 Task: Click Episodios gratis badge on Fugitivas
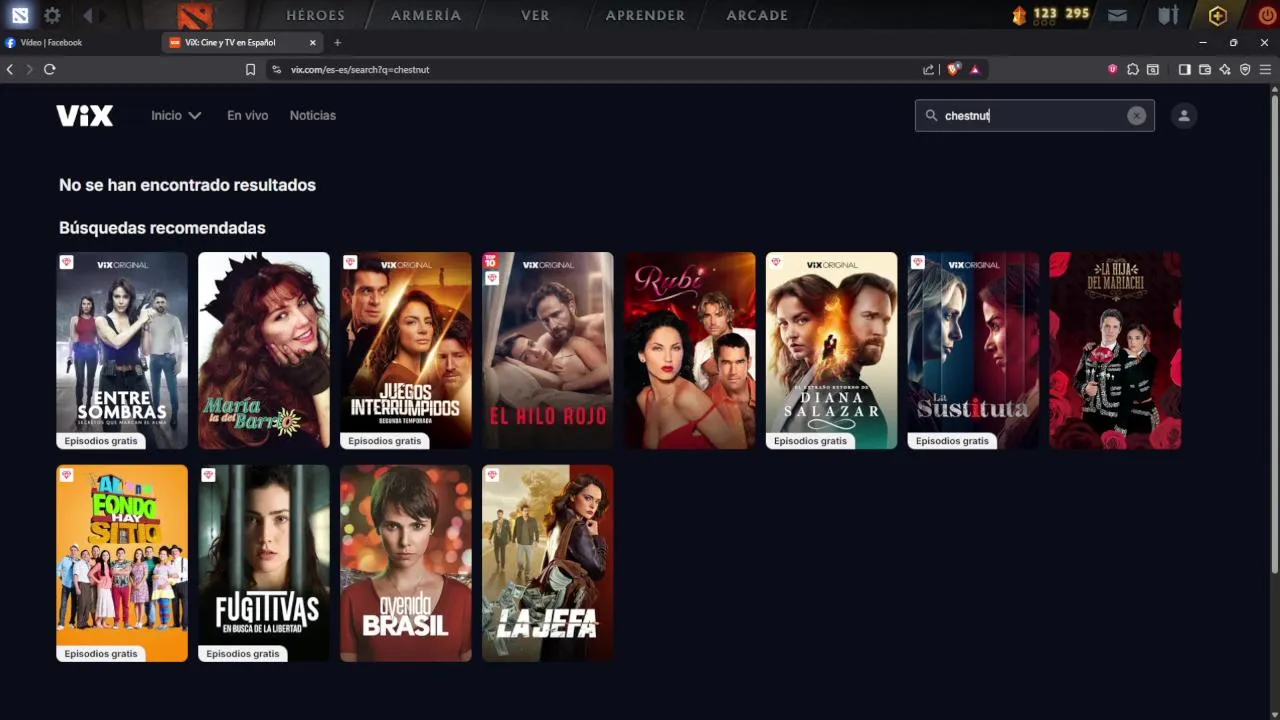point(243,654)
